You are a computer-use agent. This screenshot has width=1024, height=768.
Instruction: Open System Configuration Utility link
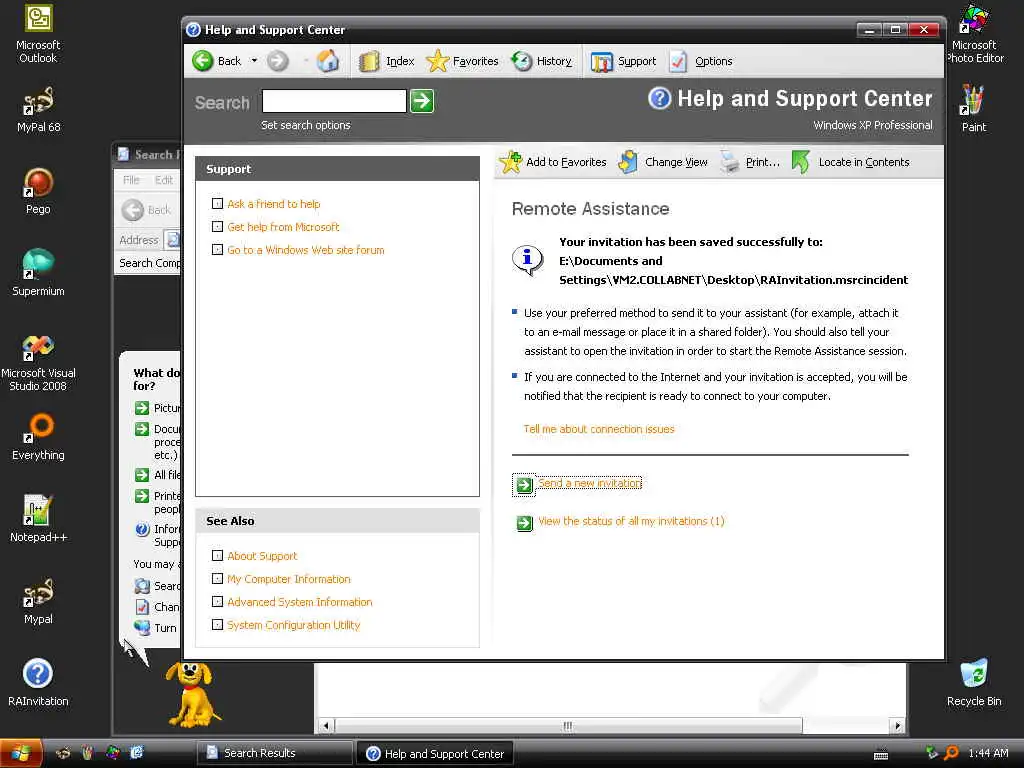pyautogui.click(x=293, y=625)
